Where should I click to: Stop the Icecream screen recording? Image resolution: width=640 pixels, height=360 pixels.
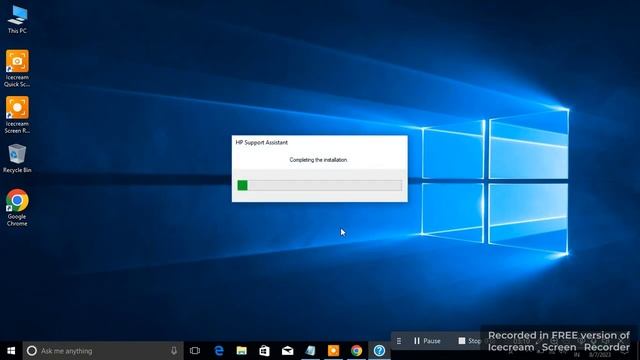click(469, 341)
